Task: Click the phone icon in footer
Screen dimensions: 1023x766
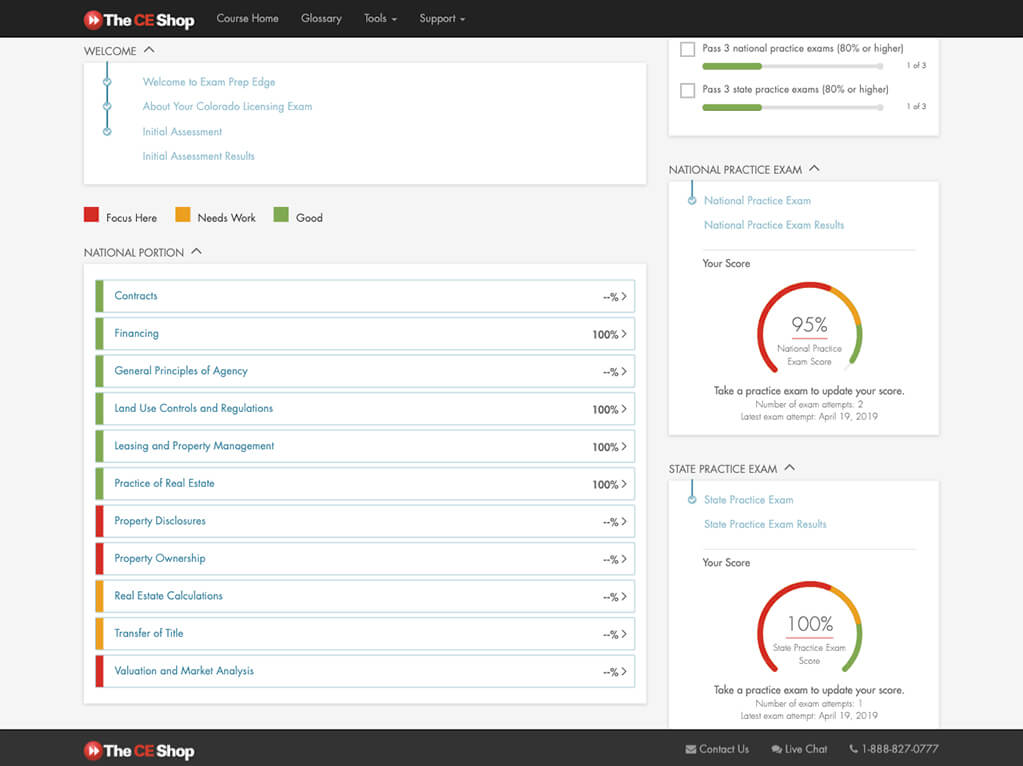Action: tap(853, 749)
